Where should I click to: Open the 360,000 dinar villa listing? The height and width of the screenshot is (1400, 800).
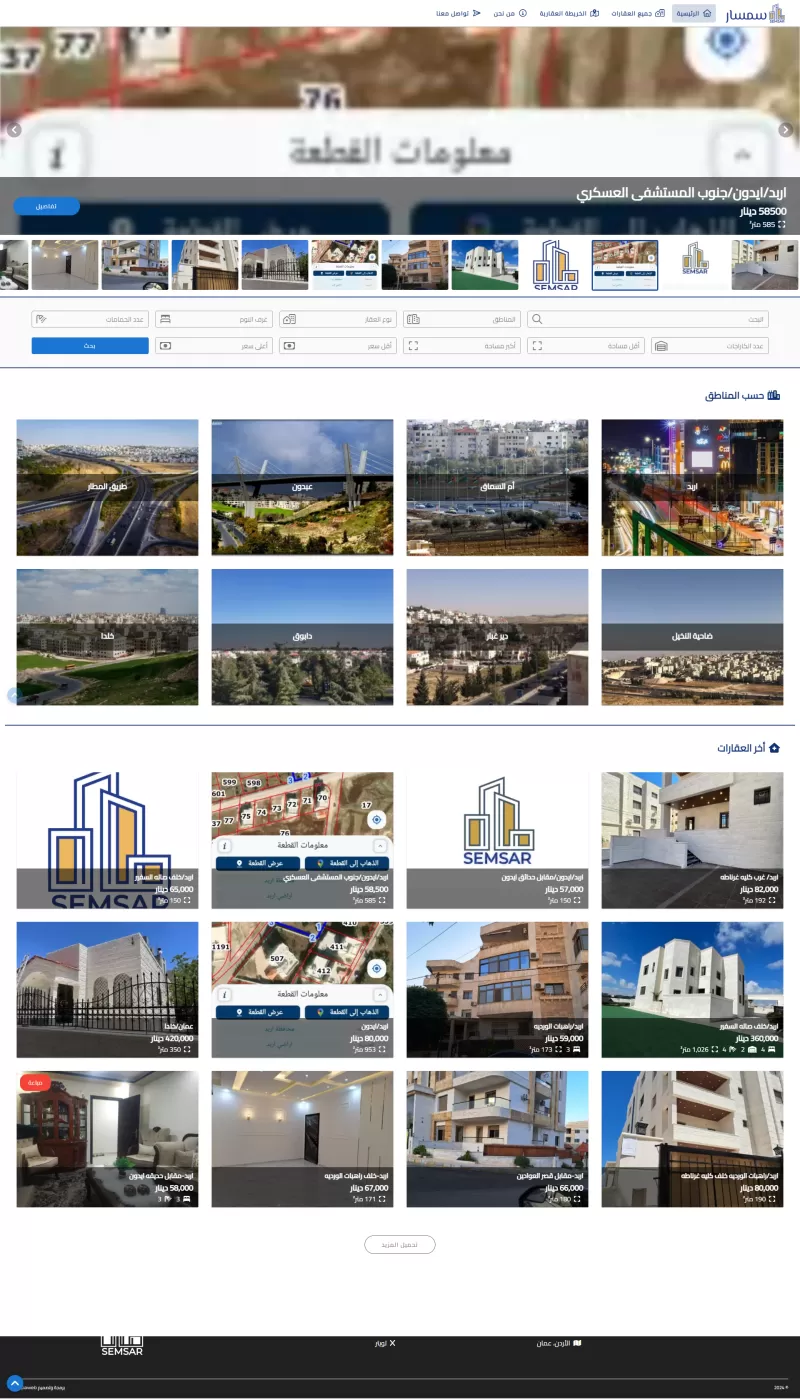[x=692, y=990]
